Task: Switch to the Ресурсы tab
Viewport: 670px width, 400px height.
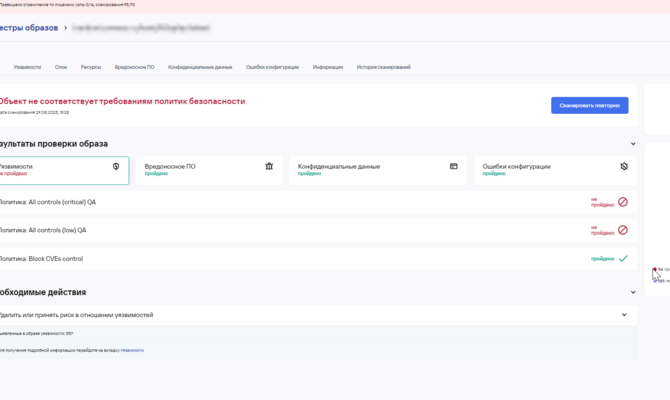Action: pos(91,67)
